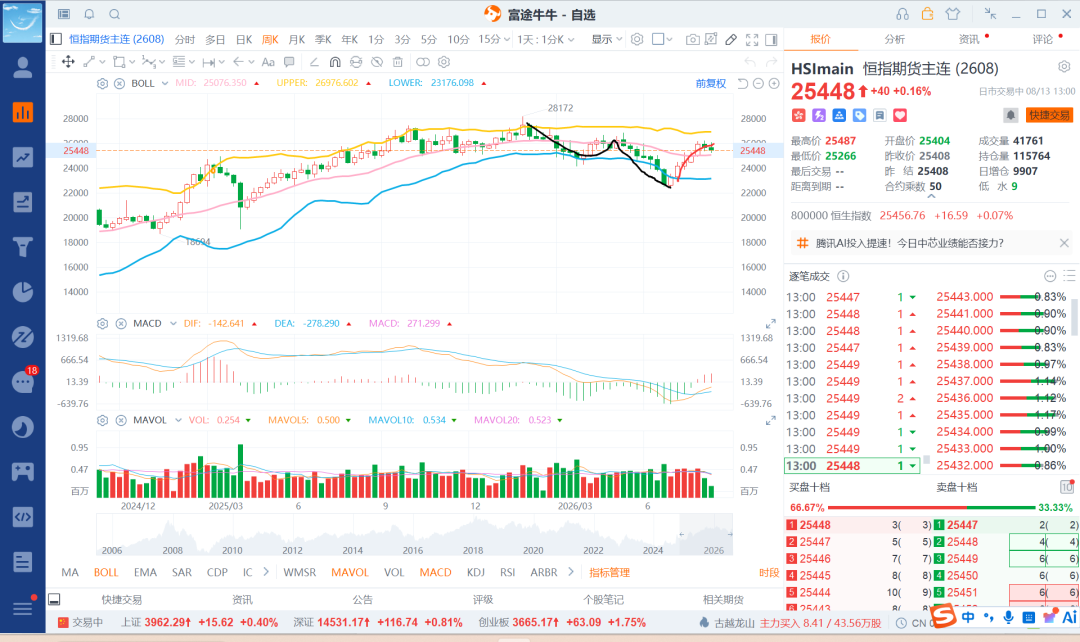Open the 15分 interval dropdown
Image resolution: width=1080 pixels, height=642 pixels.
click(494, 40)
